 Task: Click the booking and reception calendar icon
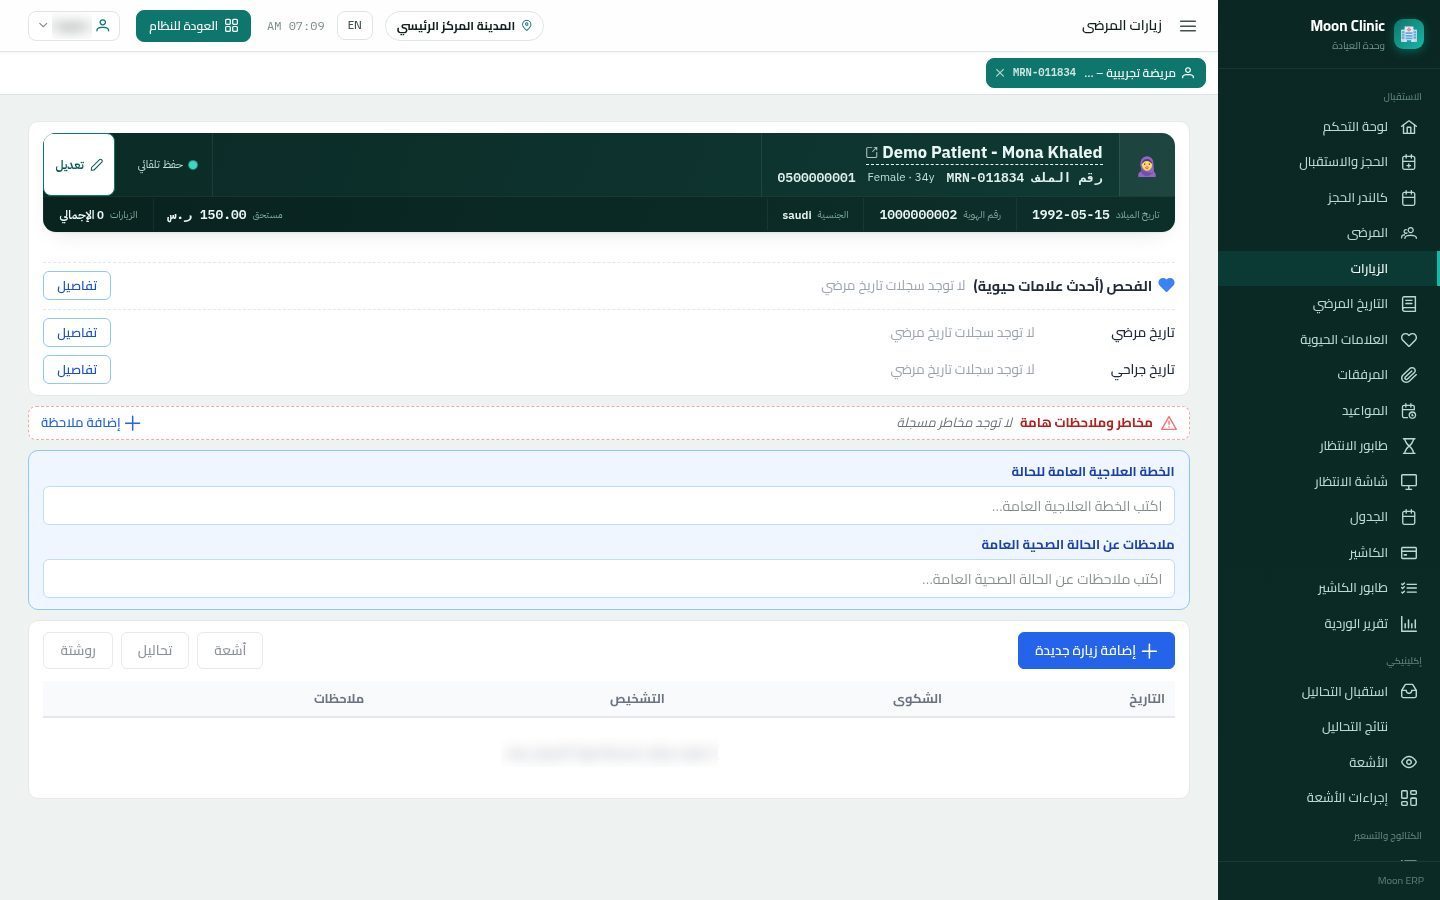[x=1409, y=162]
